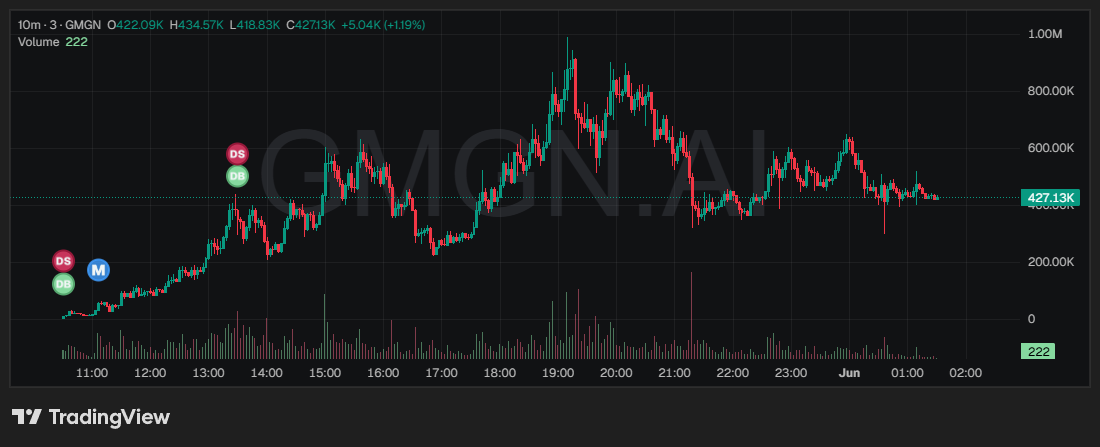Click the 12:00 time axis label

[x=150, y=373]
